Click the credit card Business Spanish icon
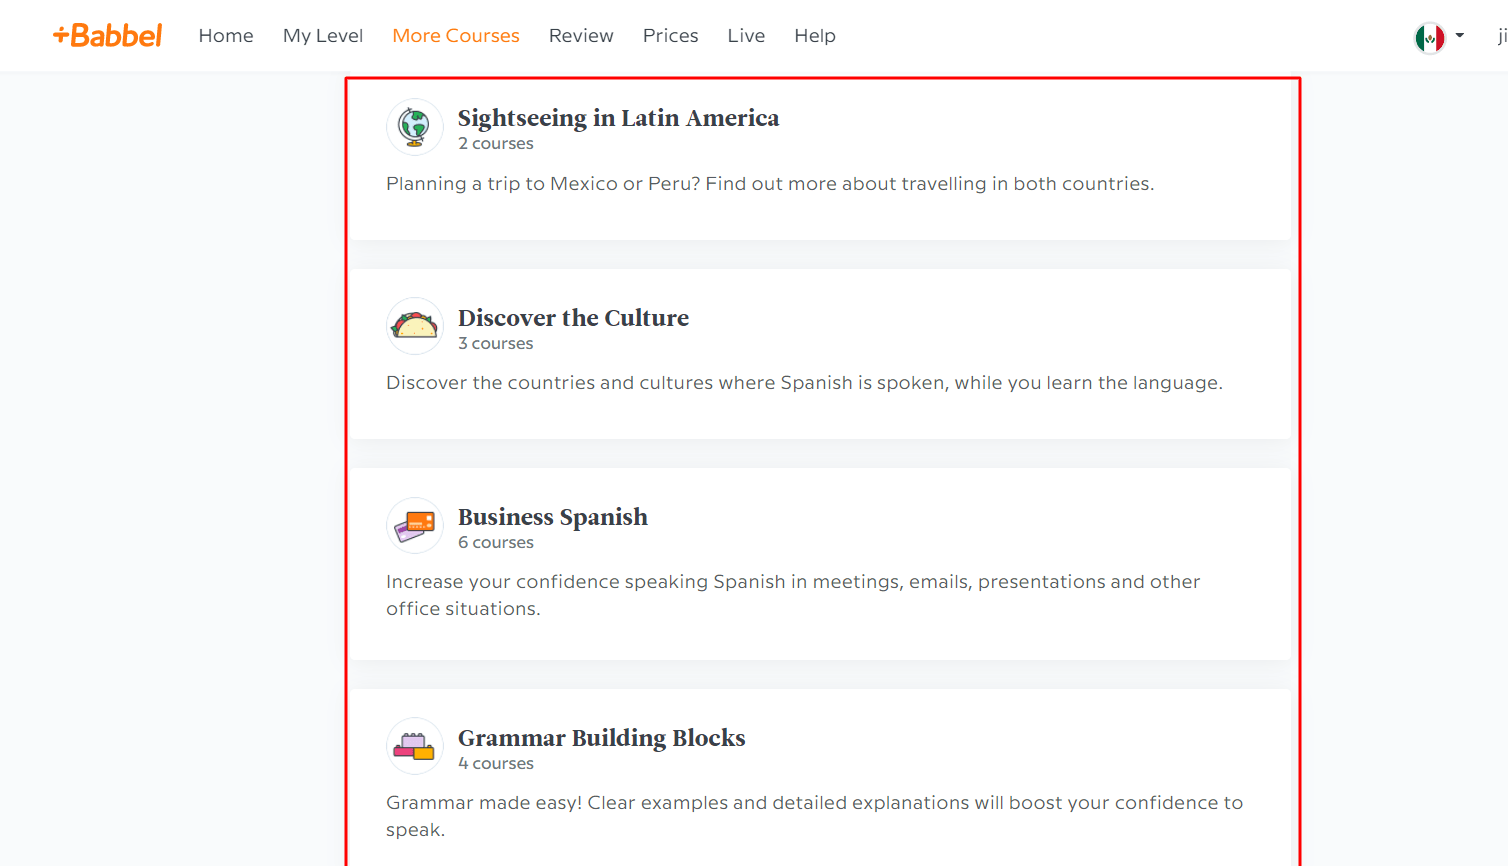The image size is (1508, 866). [x=414, y=526]
